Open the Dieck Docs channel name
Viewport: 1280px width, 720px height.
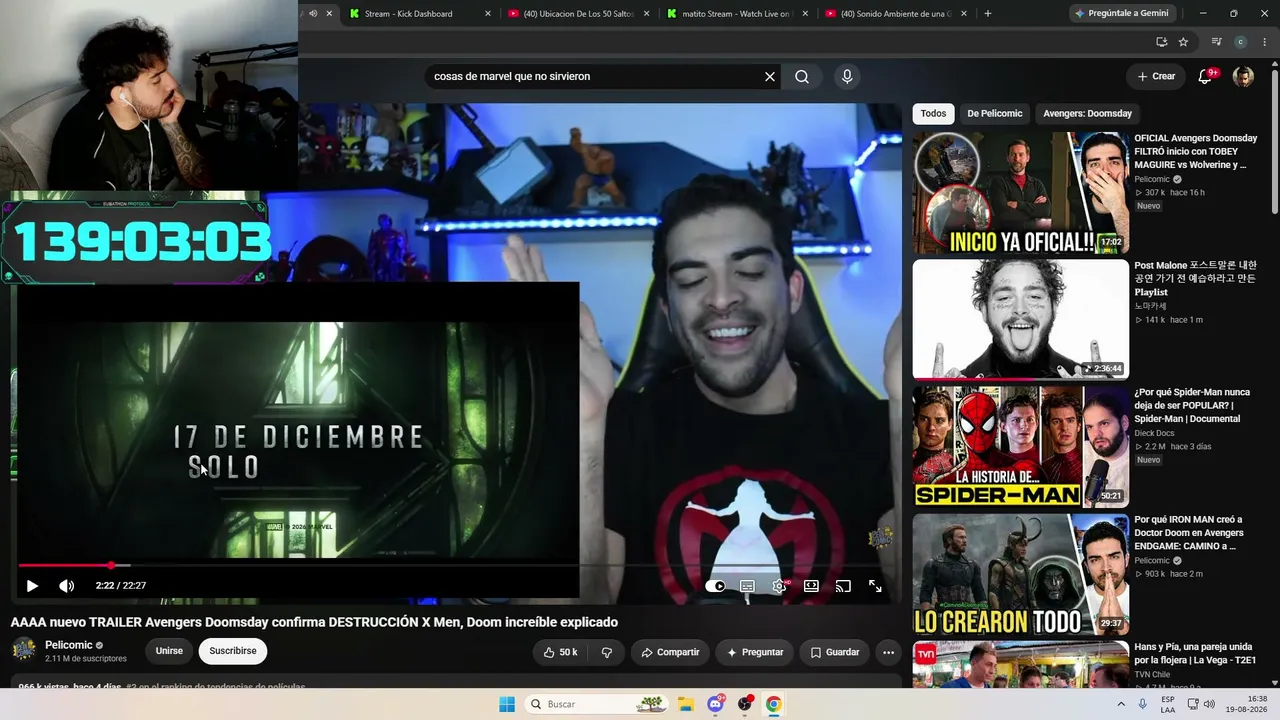(1154, 433)
